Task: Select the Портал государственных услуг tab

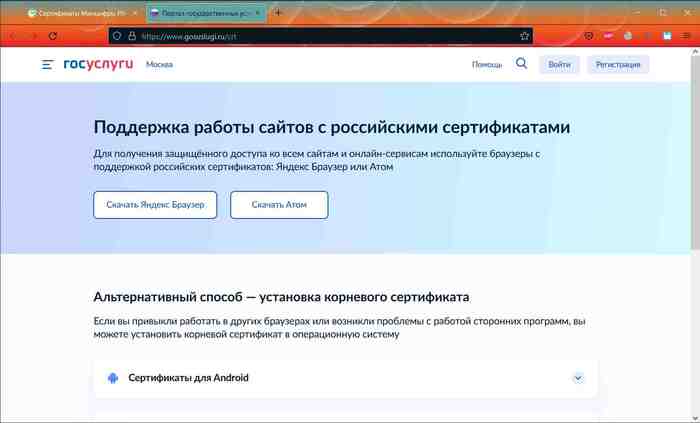Action: point(206,13)
